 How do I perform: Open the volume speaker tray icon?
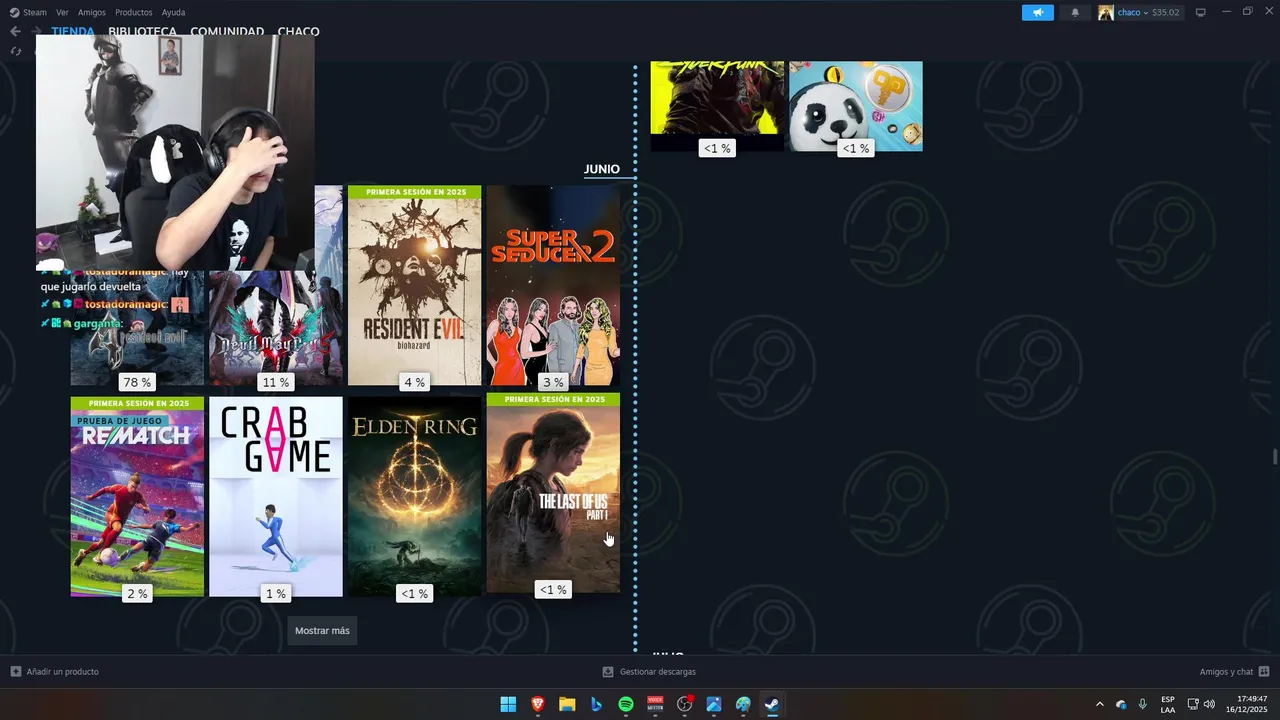point(1210,704)
